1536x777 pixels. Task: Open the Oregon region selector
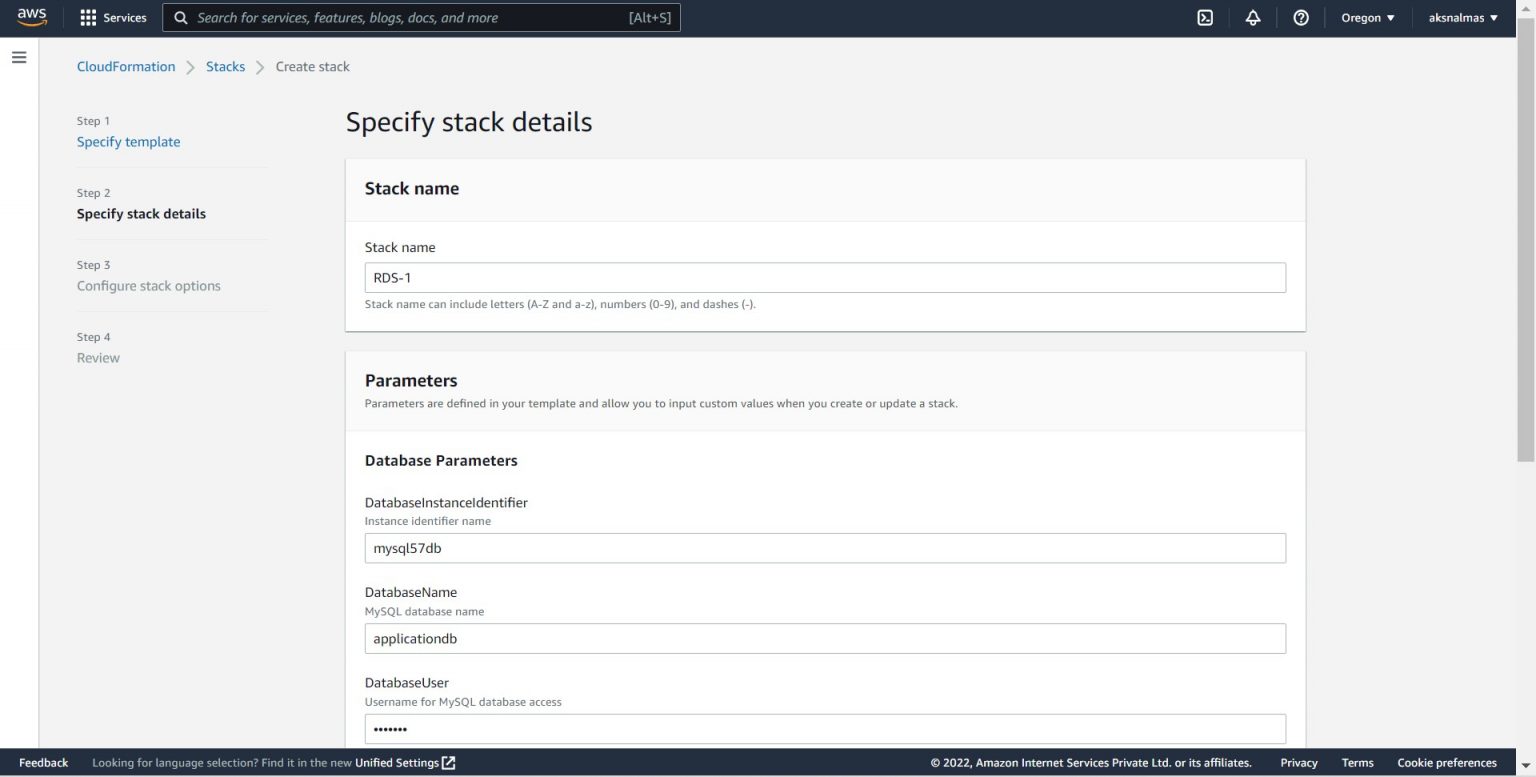[1366, 17]
